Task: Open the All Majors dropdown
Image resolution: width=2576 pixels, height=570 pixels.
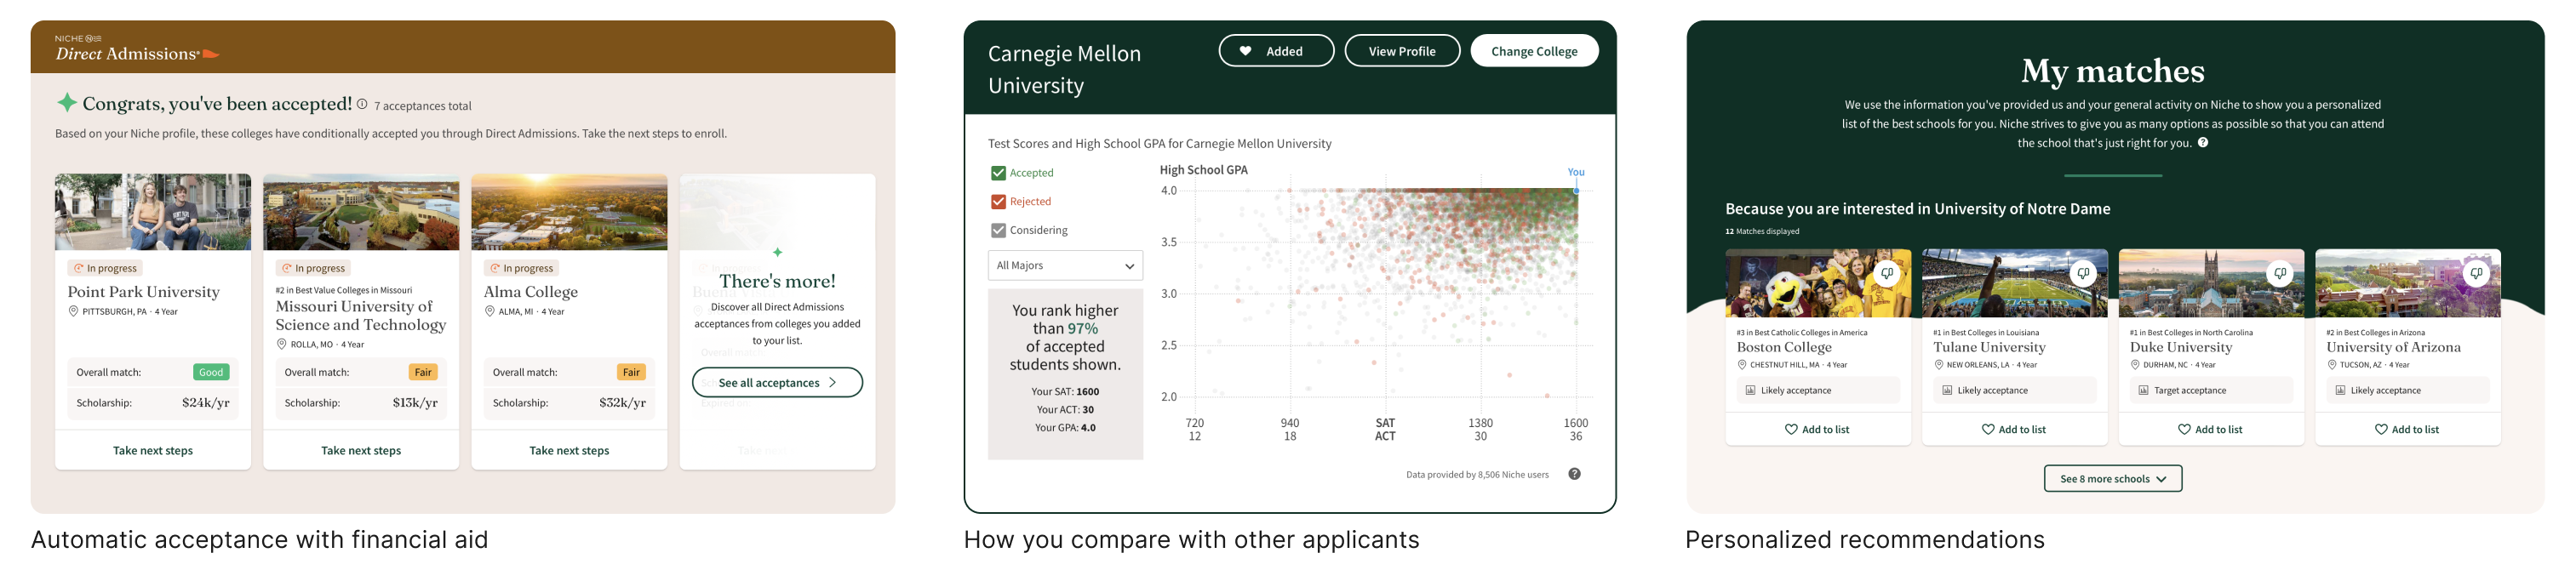Action: [x=1065, y=265]
